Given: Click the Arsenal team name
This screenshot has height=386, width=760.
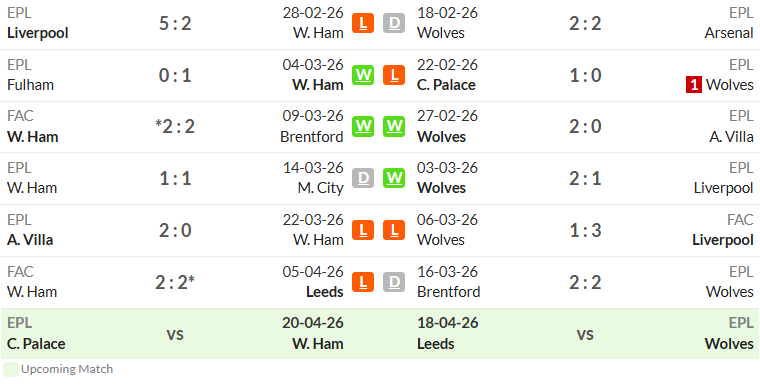Looking at the screenshot, I should click(729, 33).
